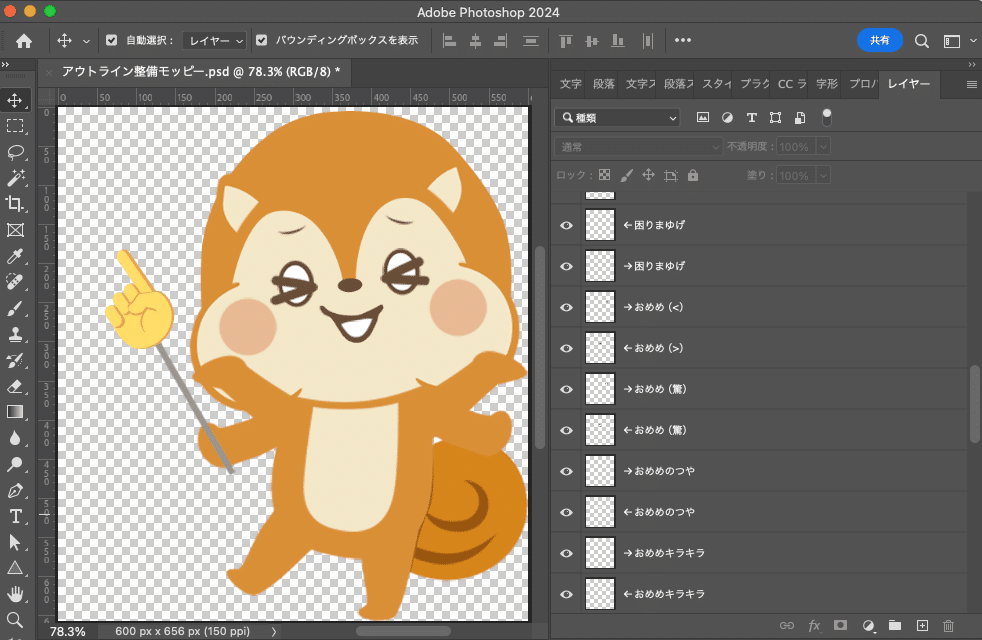Switch to the 文字 panel tab
The height and width of the screenshot is (640, 982).
pyautogui.click(x=571, y=84)
